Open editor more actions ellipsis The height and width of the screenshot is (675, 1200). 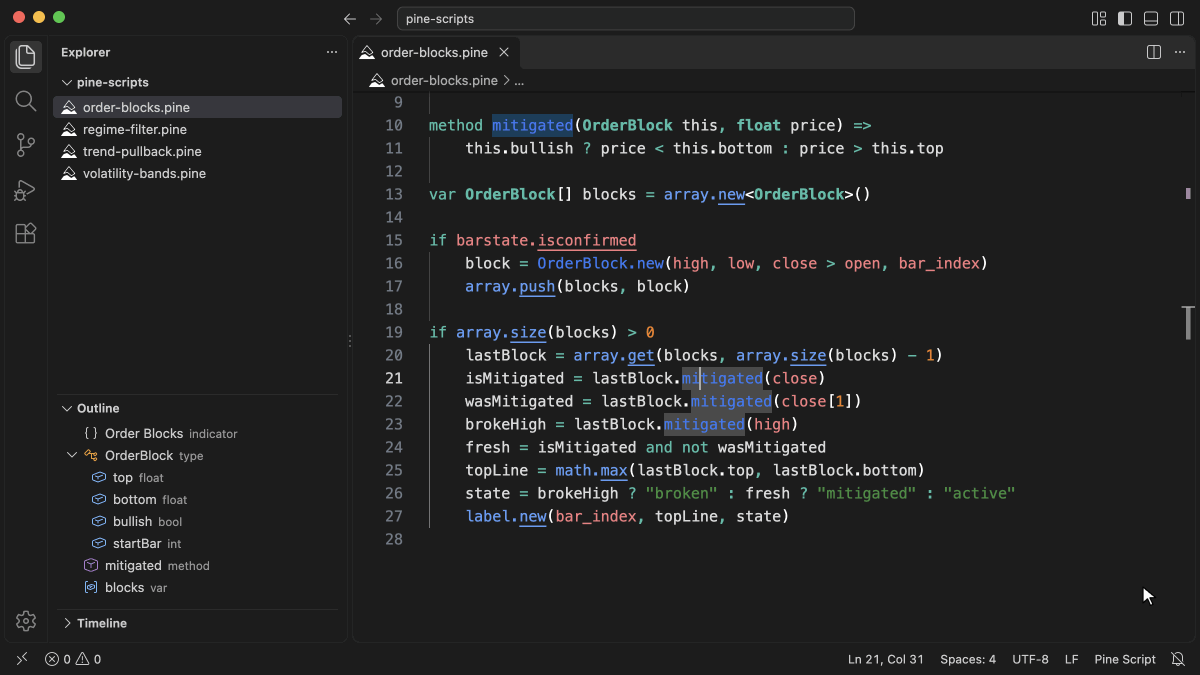coord(1180,52)
